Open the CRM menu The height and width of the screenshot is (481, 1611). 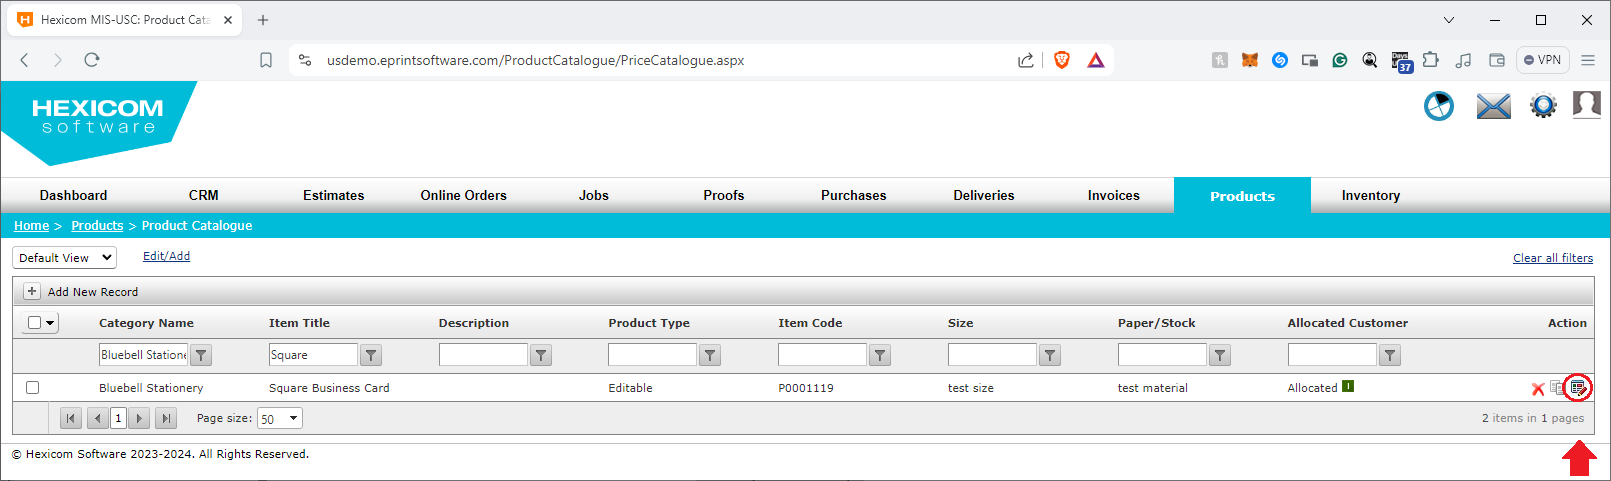click(x=204, y=195)
